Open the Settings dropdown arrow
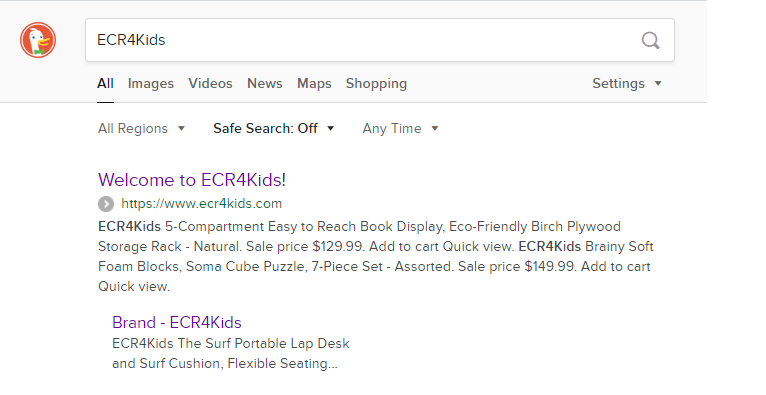766x395 pixels. click(658, 83)
